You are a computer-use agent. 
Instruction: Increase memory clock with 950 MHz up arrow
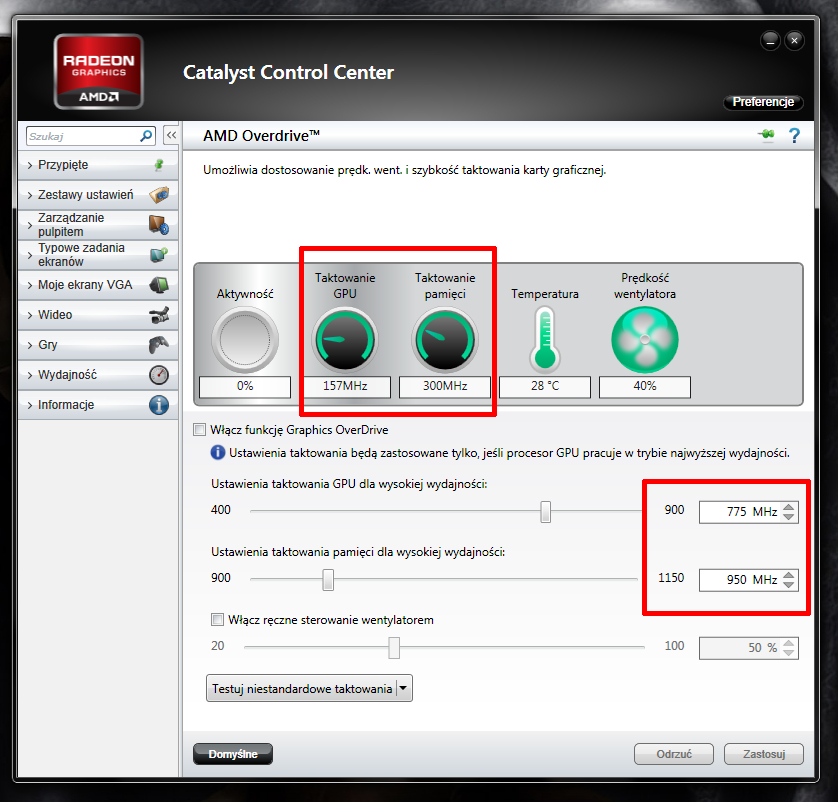788,575
